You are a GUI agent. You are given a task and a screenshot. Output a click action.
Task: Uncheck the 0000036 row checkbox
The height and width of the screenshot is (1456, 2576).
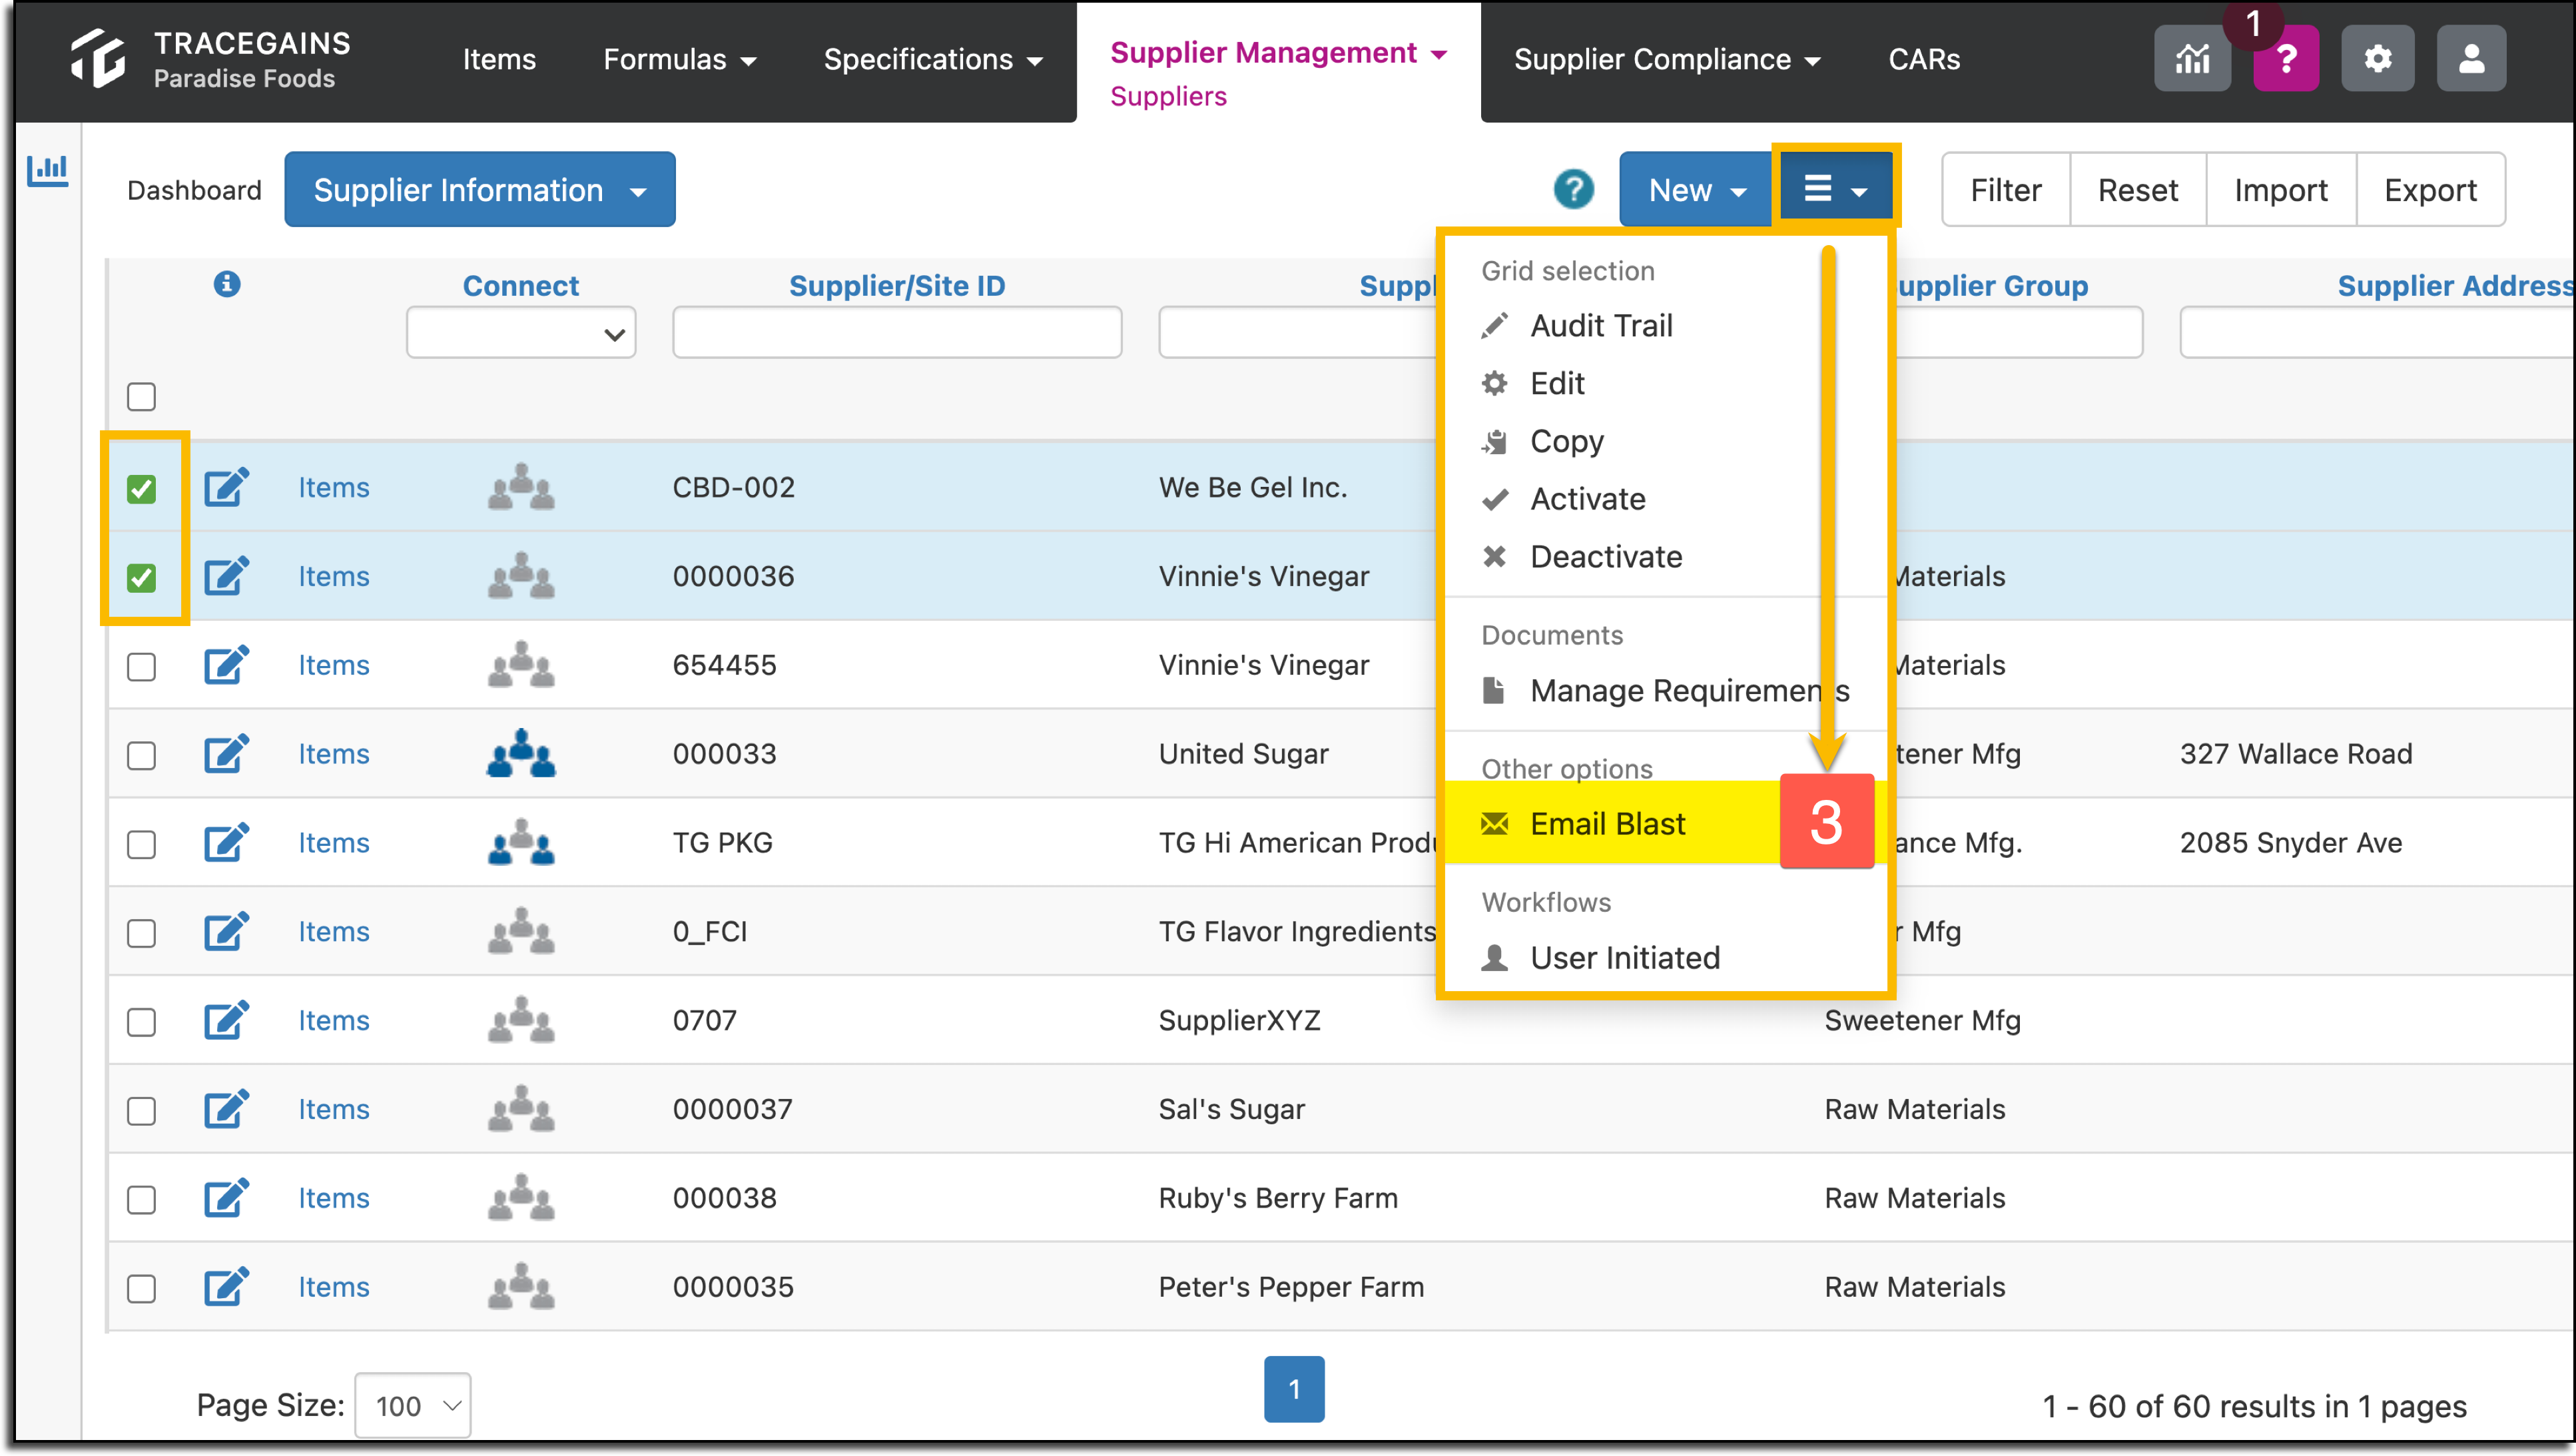tap(141, 578)
